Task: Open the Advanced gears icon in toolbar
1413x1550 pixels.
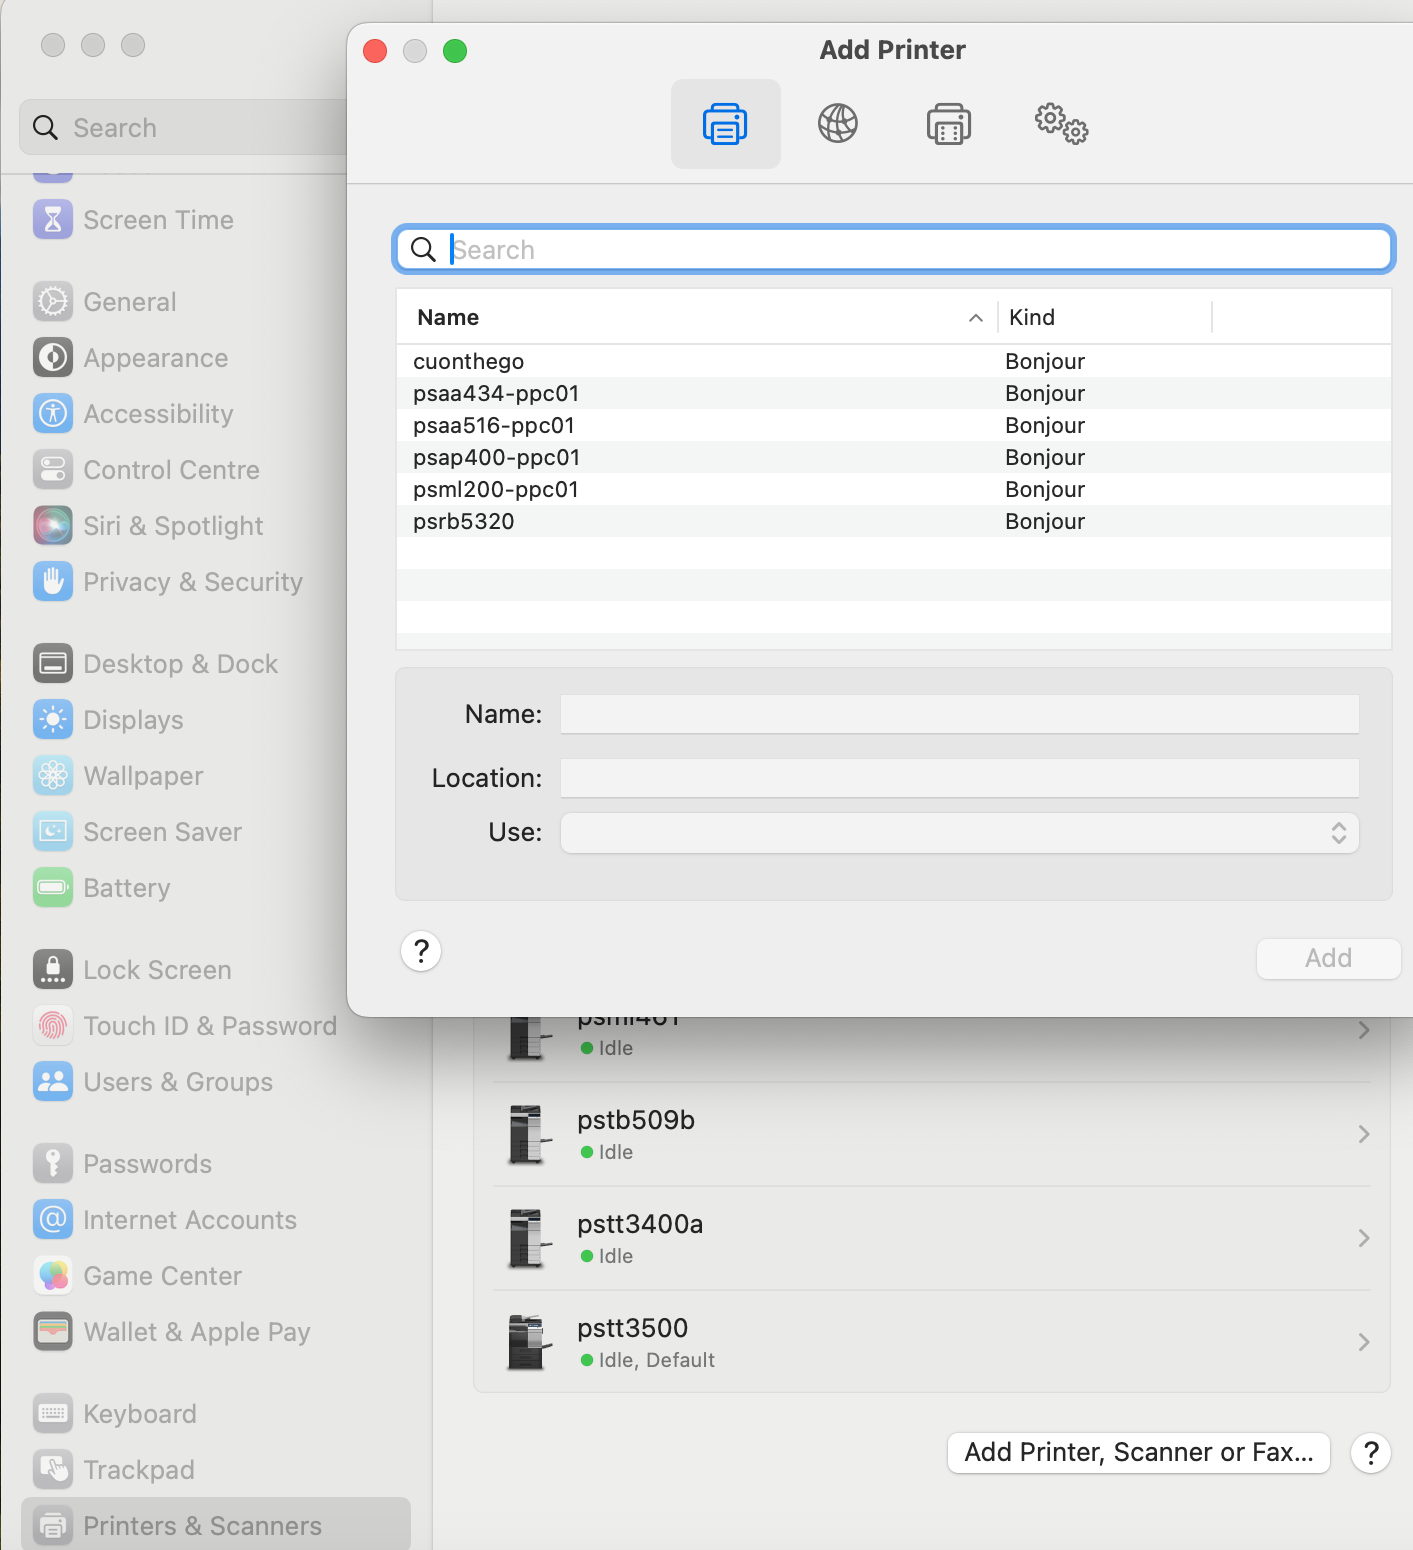Action: (1060, 124)
